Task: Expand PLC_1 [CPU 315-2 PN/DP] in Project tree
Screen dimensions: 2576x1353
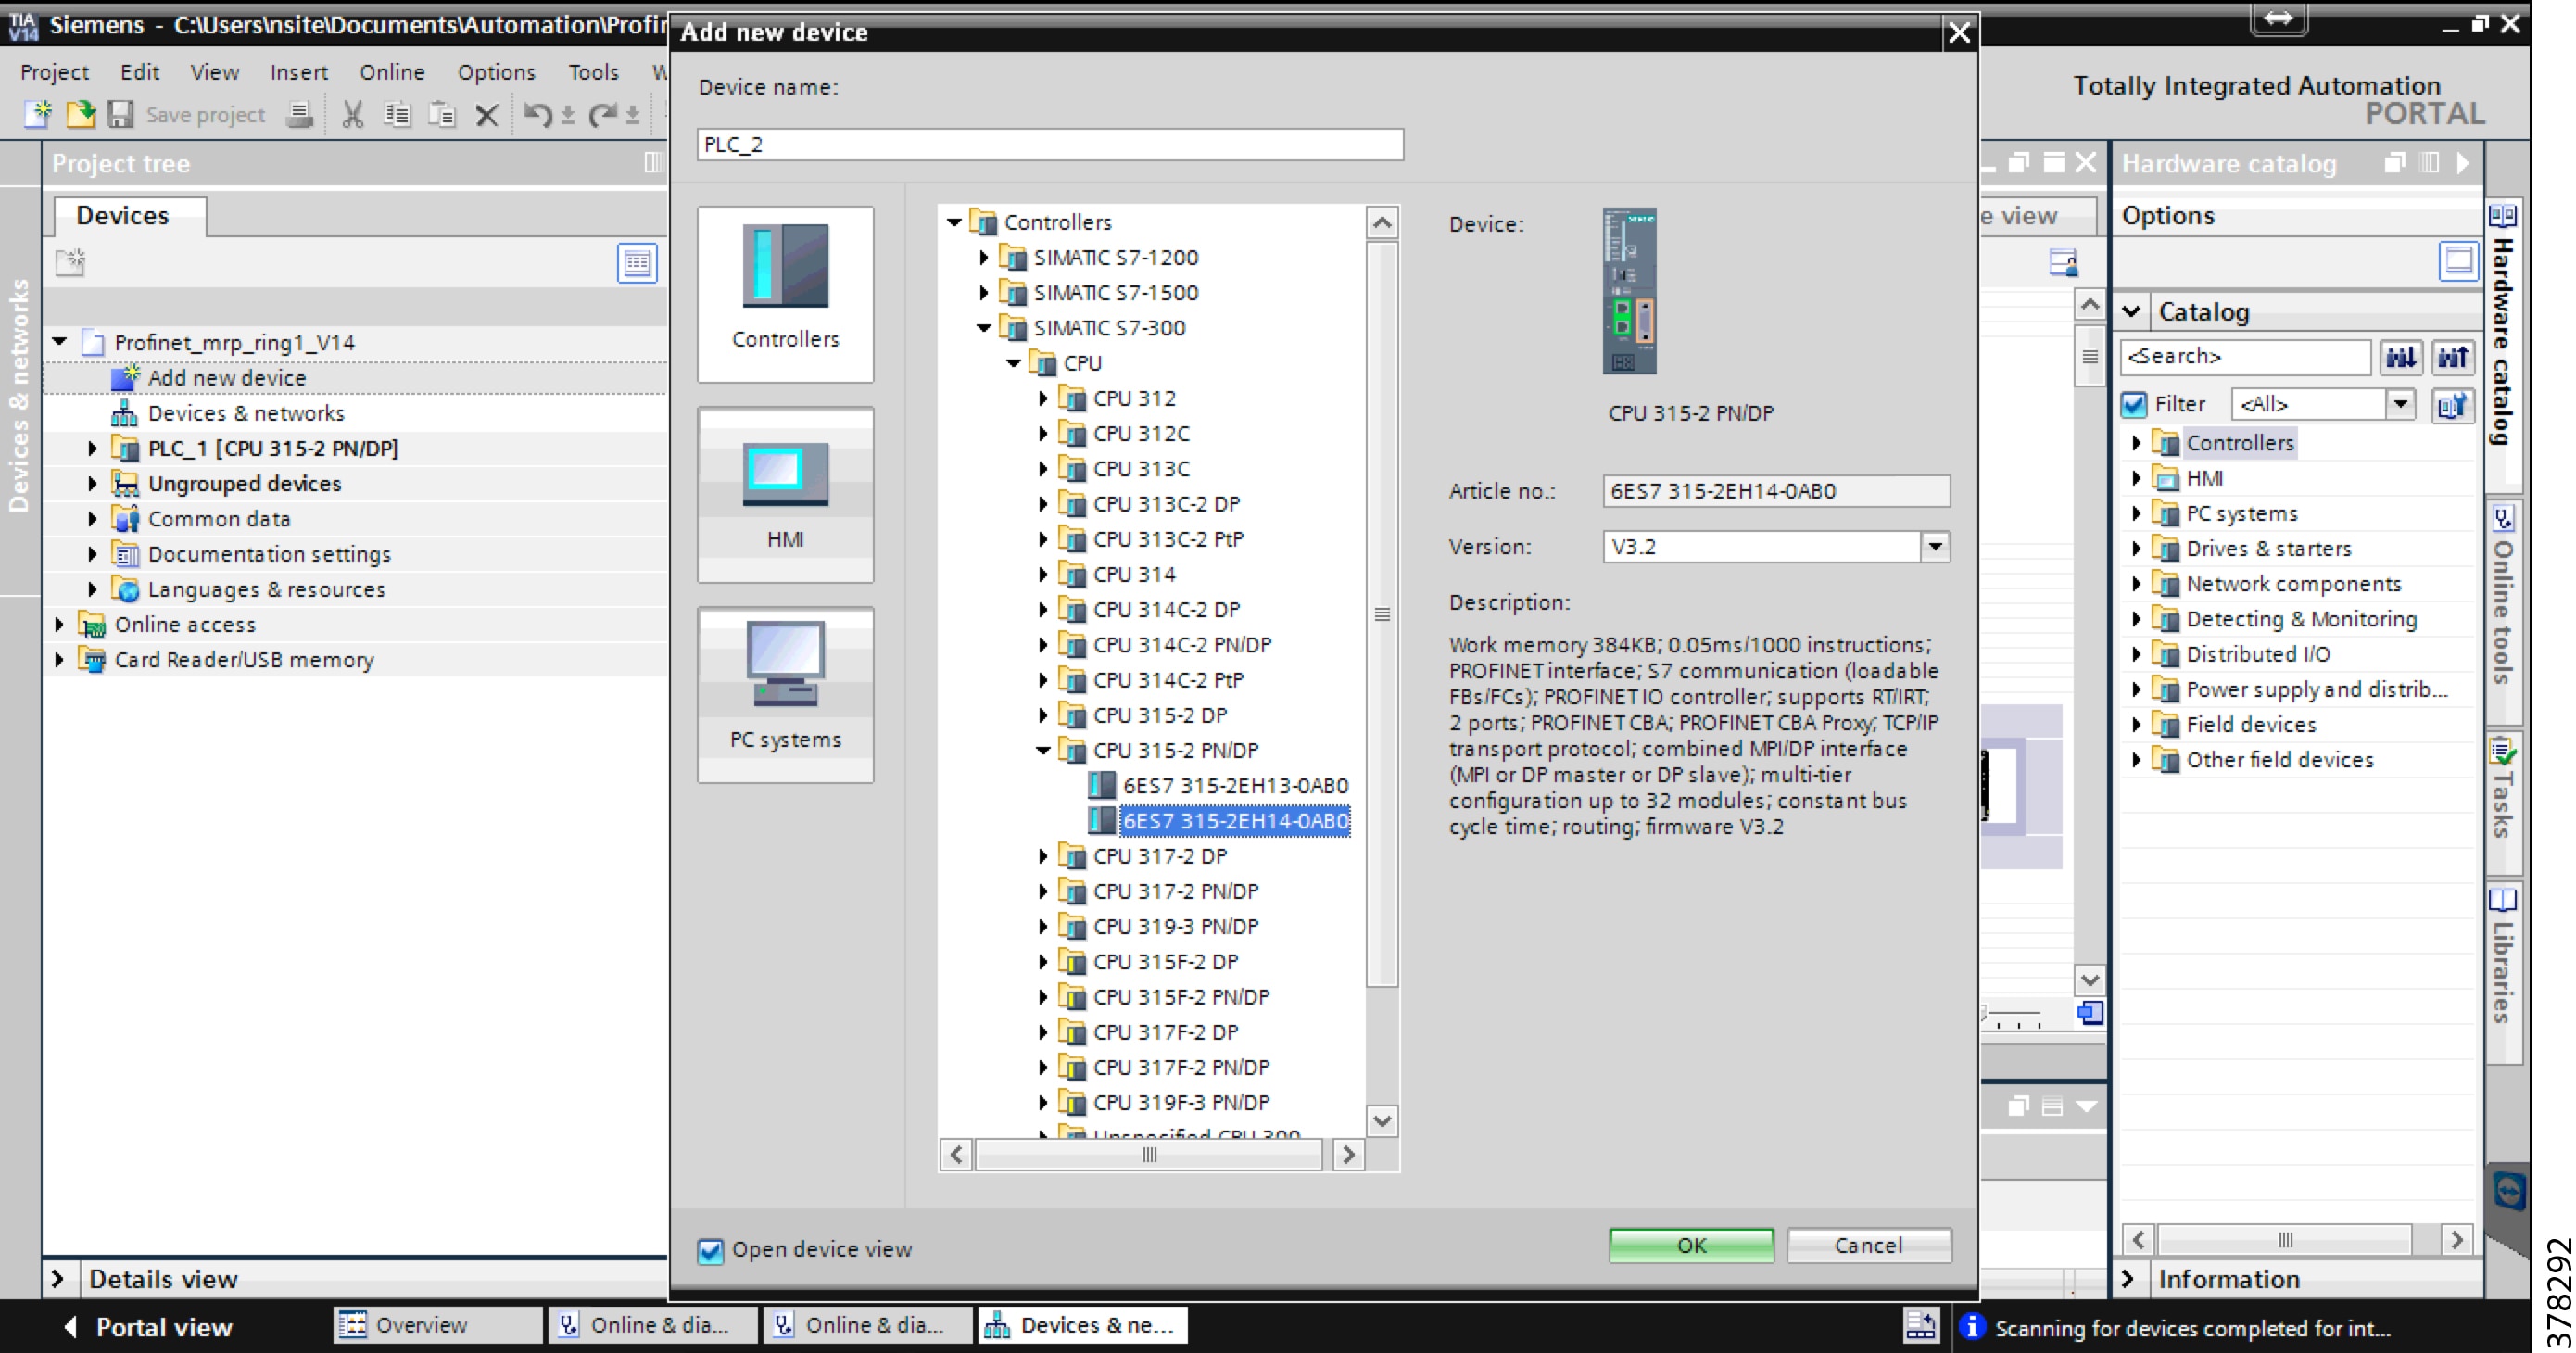Action: click(x=92, y=449)
